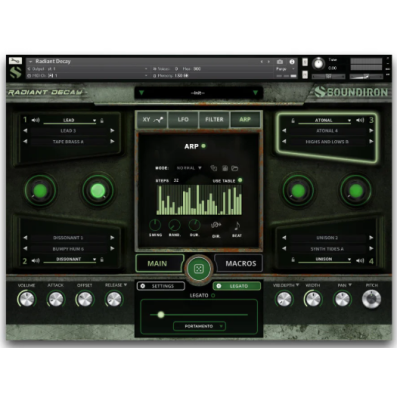Click the wrench edit icon top-left
The image size is (397, 397).
click(15, 61)
